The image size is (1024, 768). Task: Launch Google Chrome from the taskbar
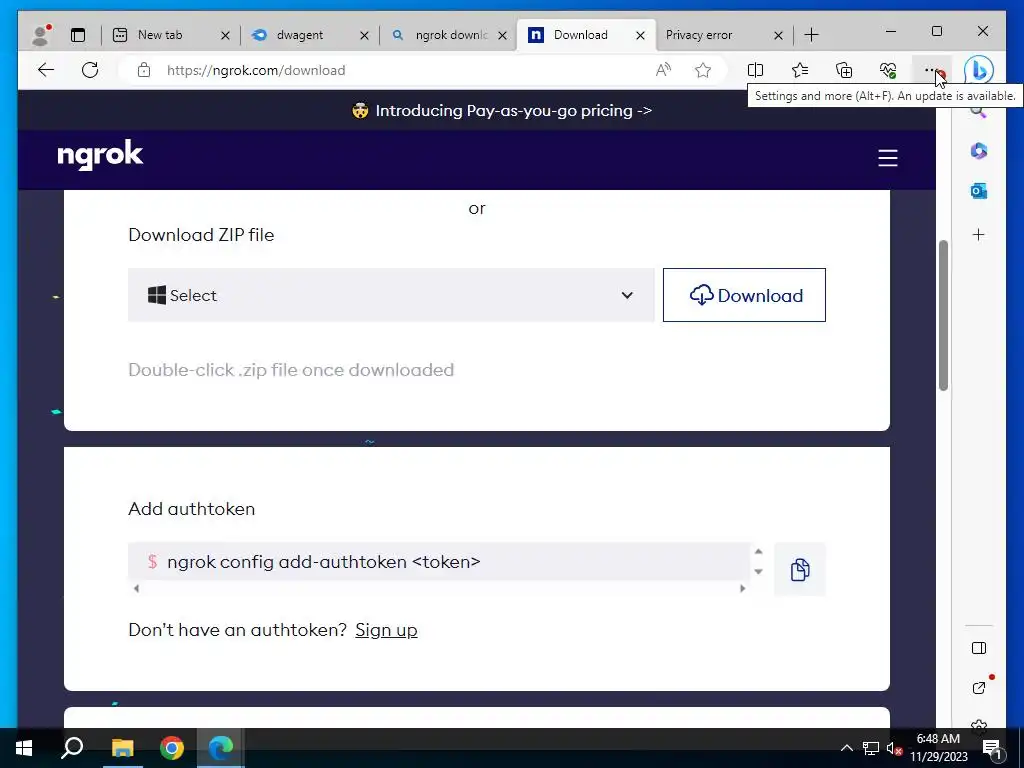pyautogui.click(x=172, y=748)
